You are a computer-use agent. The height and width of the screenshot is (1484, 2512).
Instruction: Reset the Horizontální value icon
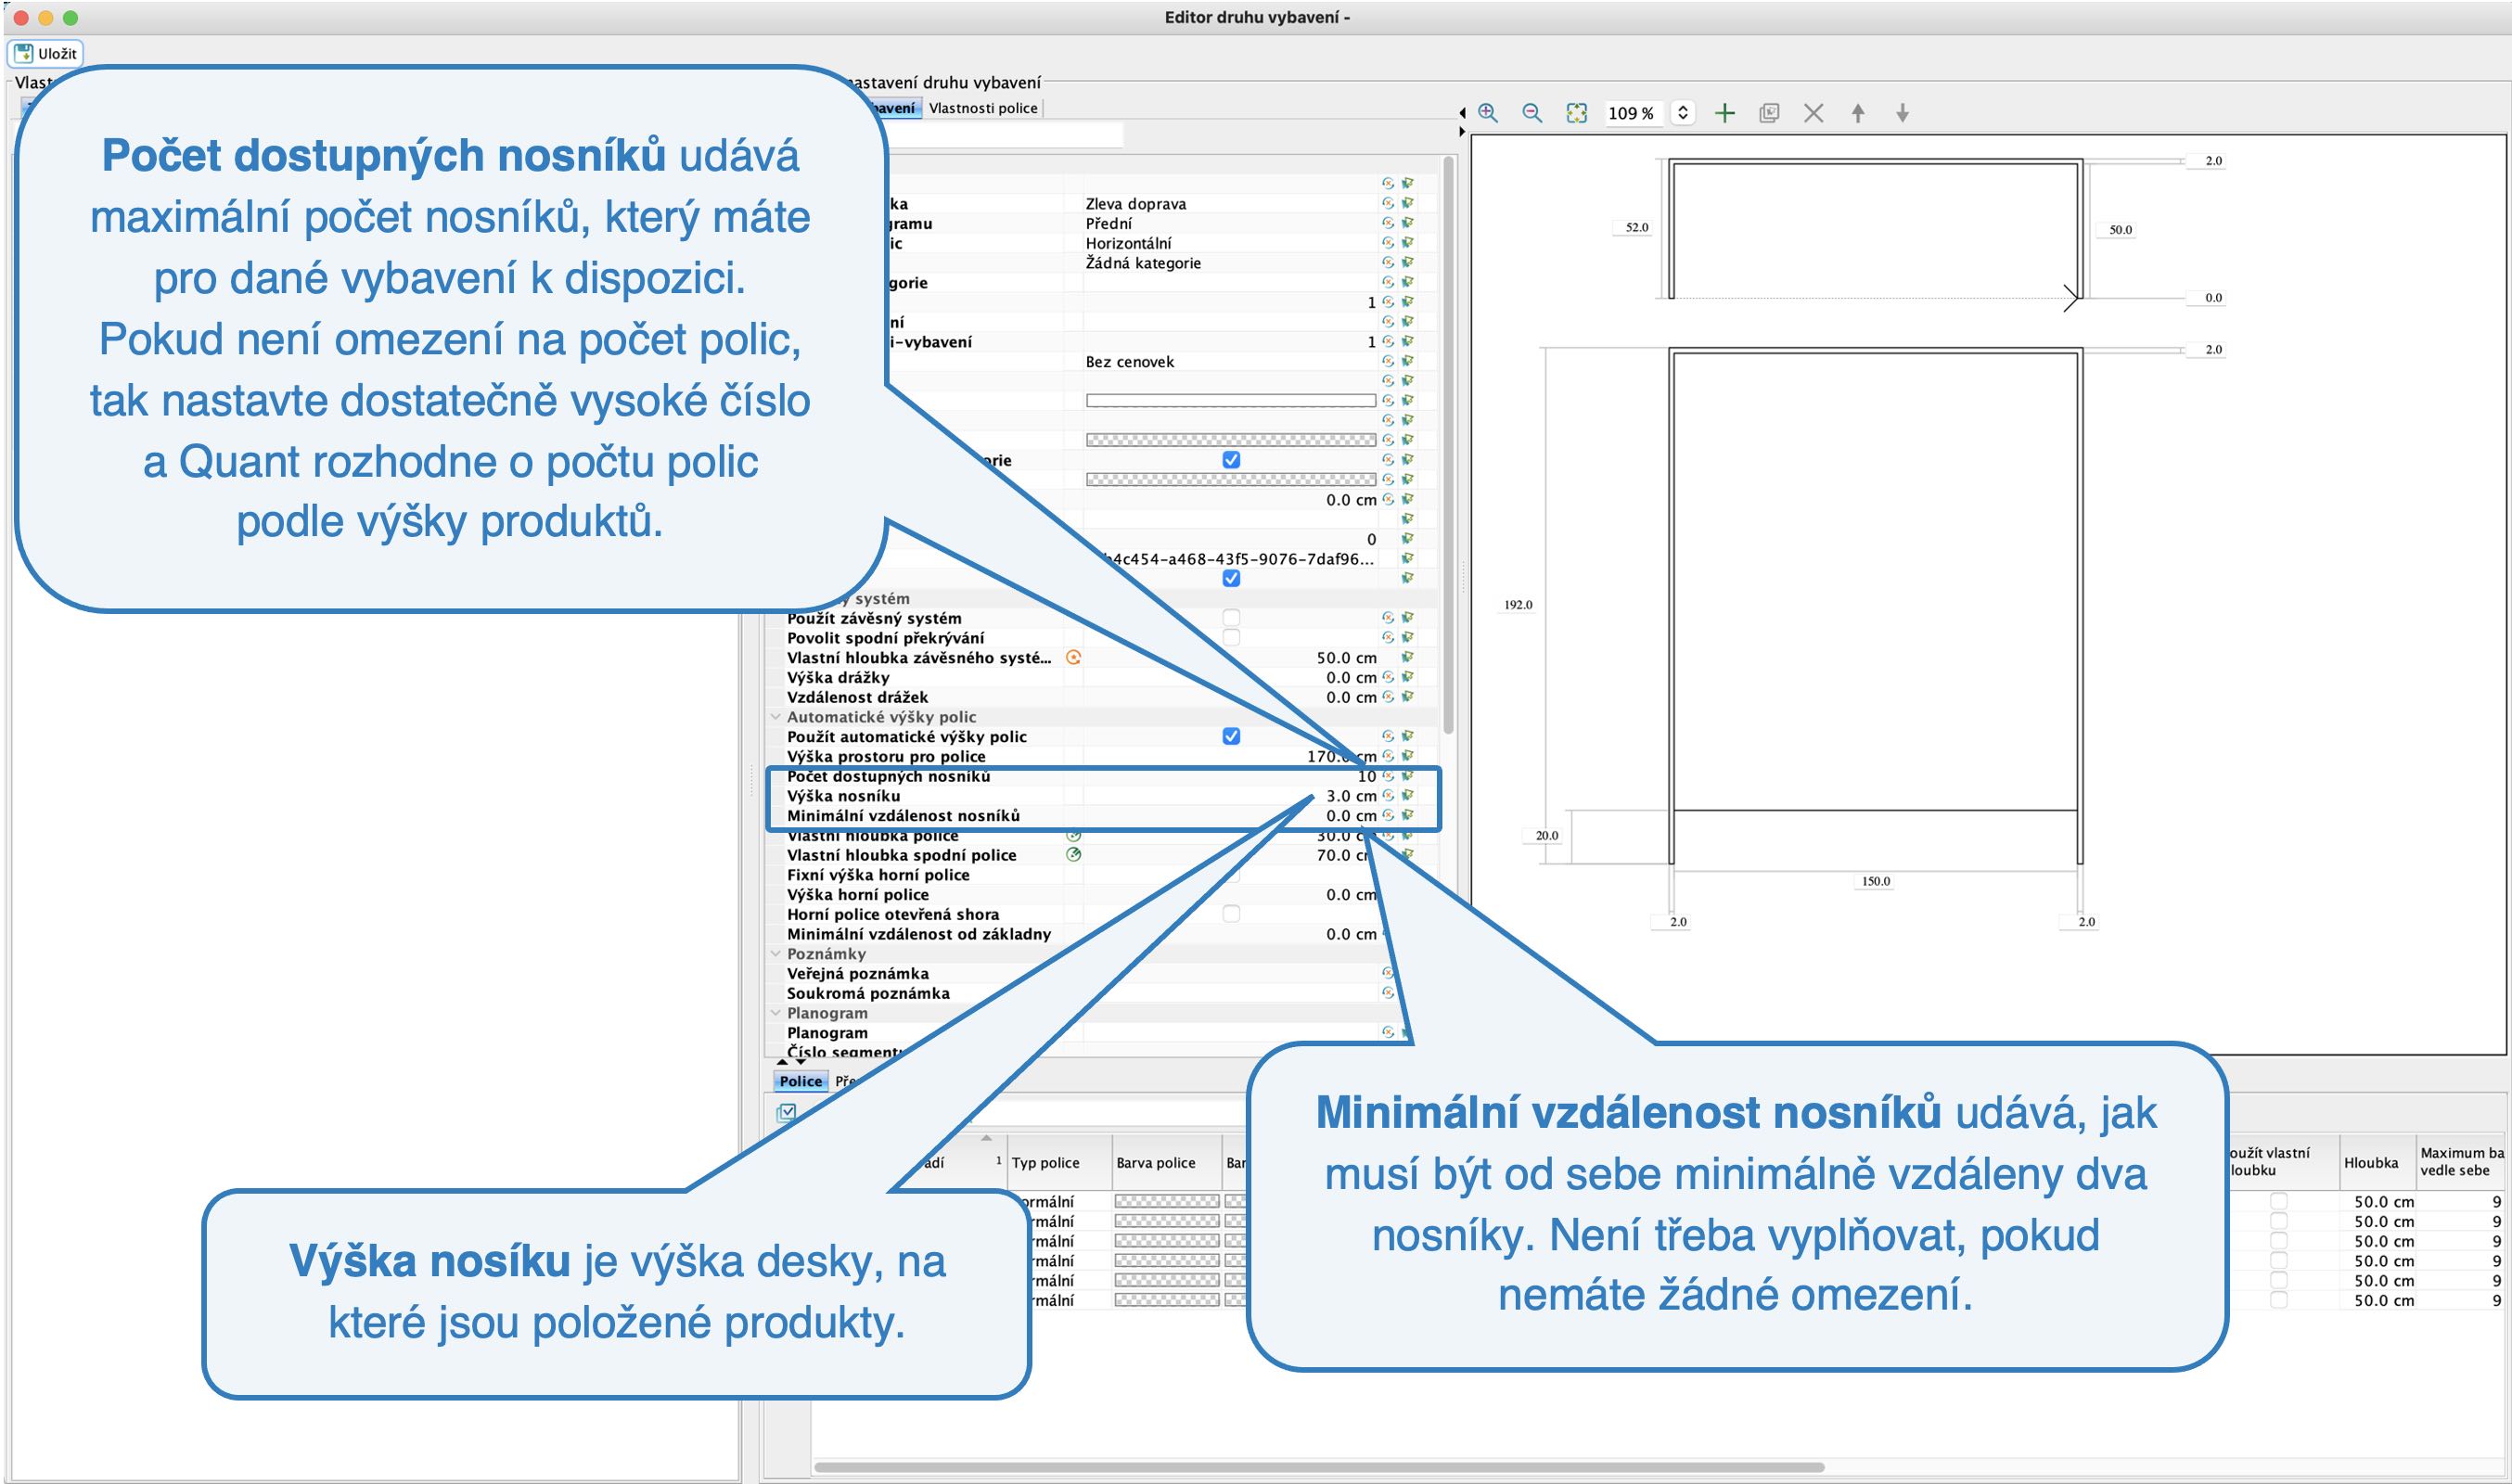click(x=1388, y=243)
